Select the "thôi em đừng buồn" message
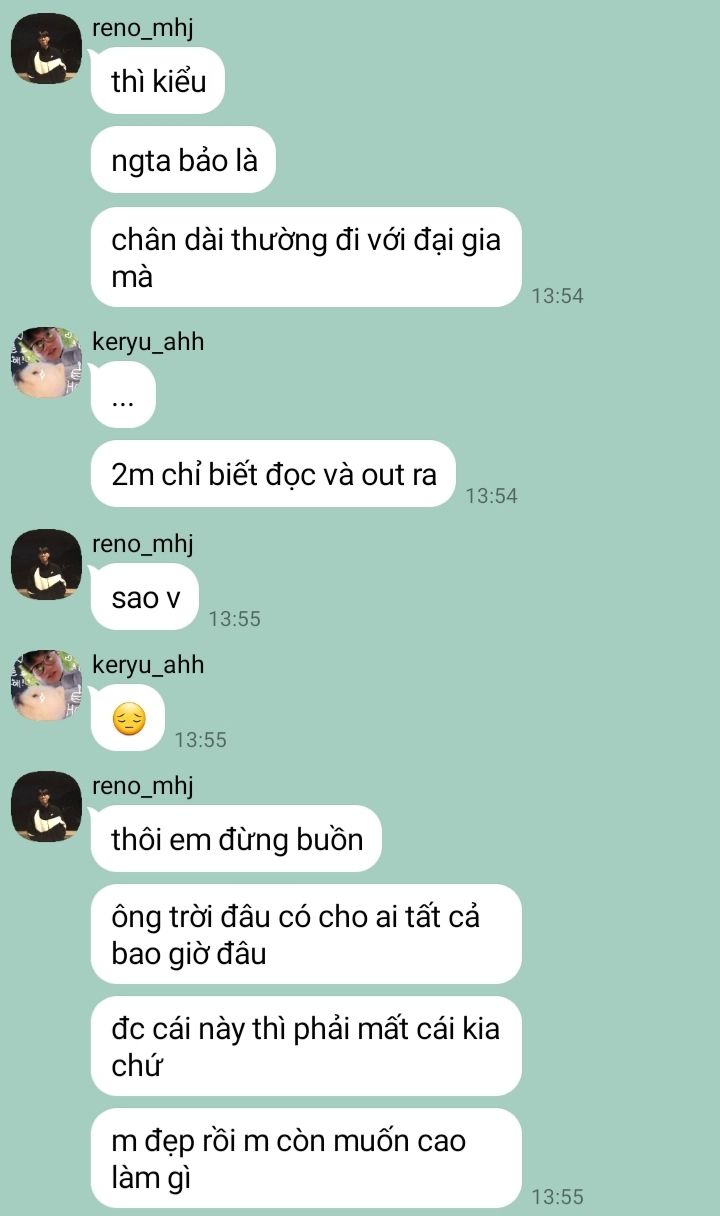The image size is (720, 1216). (237, 838)
